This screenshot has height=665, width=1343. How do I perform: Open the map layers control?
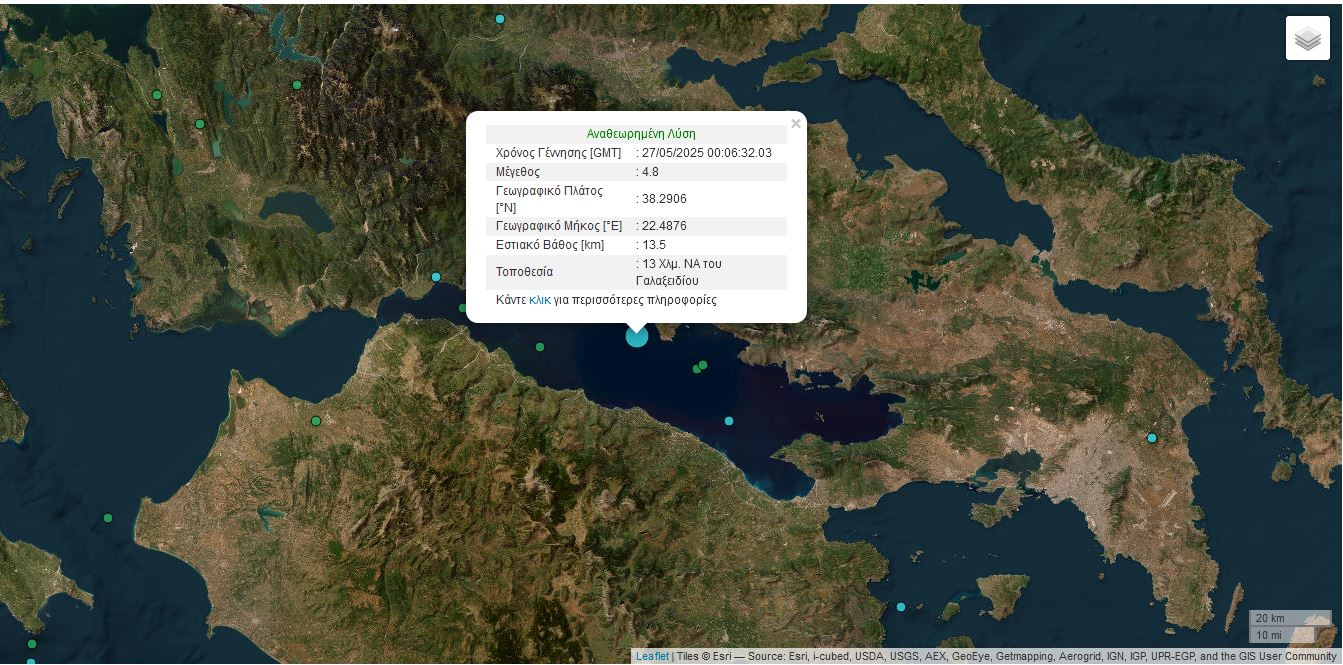(x=1307, y=39)
